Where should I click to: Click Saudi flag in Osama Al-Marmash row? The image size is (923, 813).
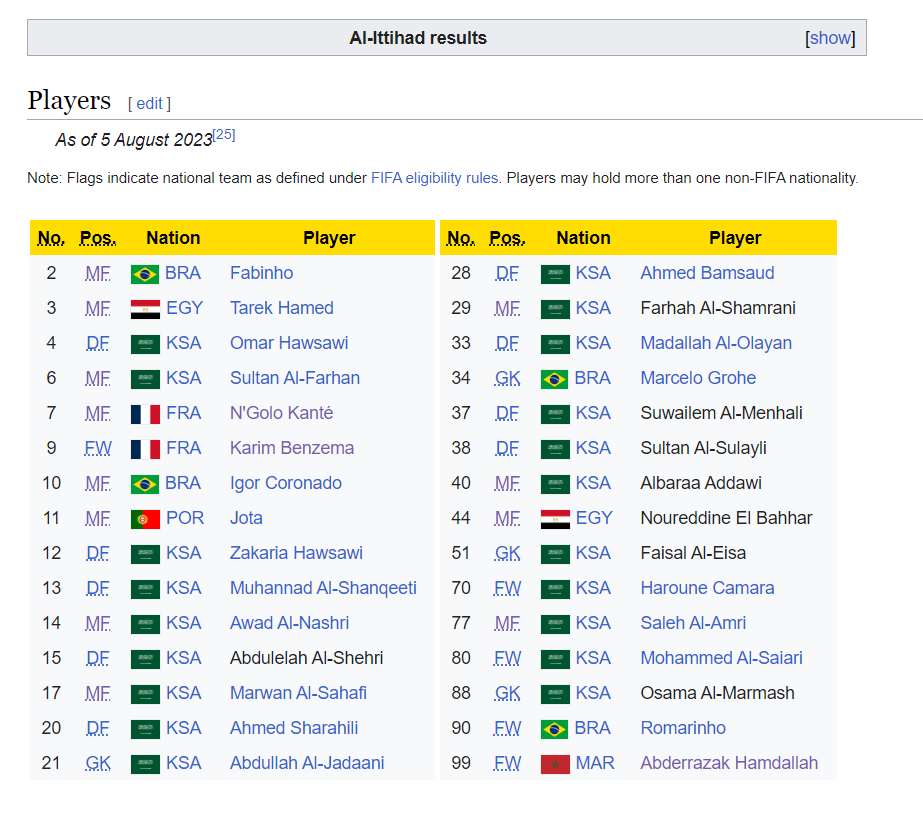(x=555, y=694)
